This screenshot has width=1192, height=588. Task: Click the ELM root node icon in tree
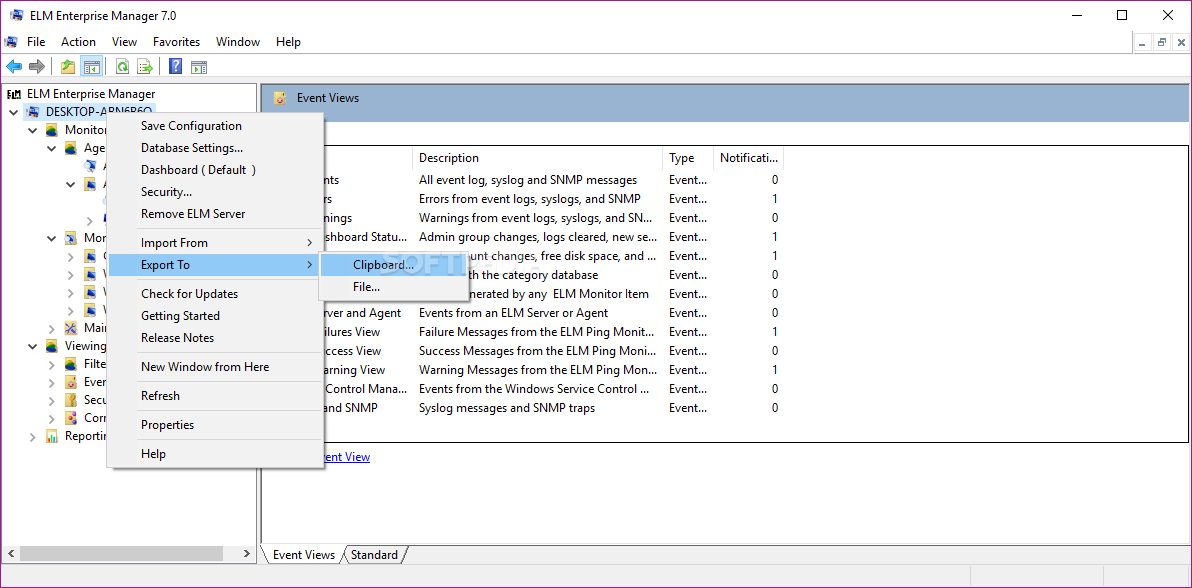pyautogui.click(x=14, y=94)
